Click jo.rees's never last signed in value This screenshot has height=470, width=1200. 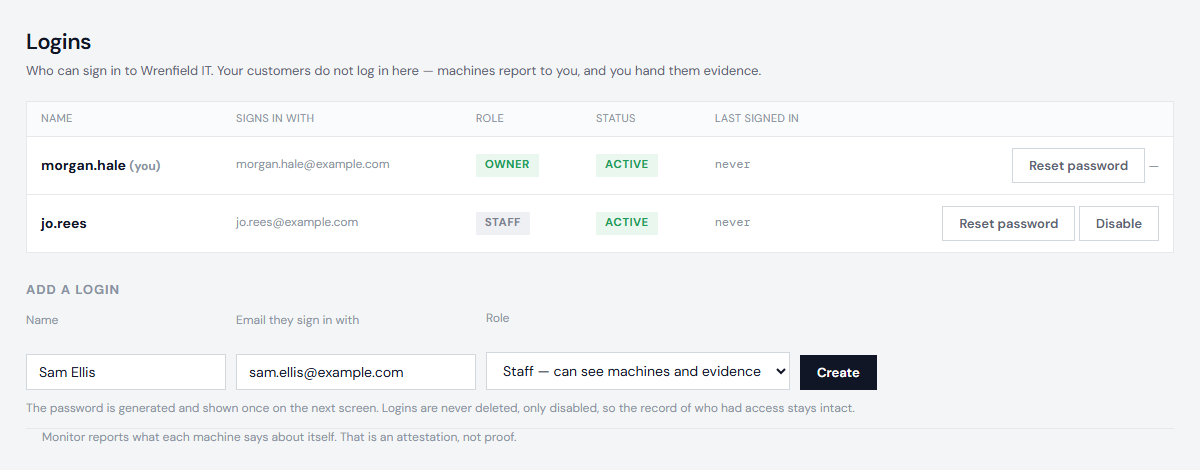point(733,223)
